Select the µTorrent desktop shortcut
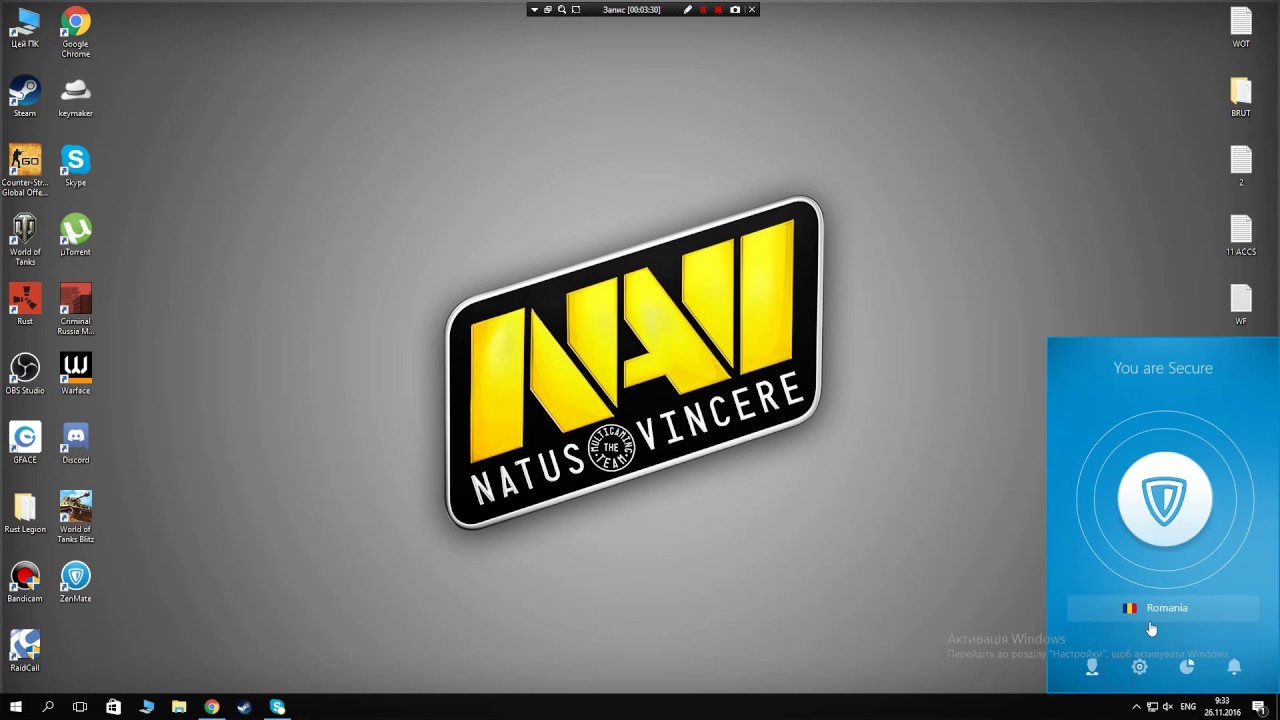 click(75, 236)
